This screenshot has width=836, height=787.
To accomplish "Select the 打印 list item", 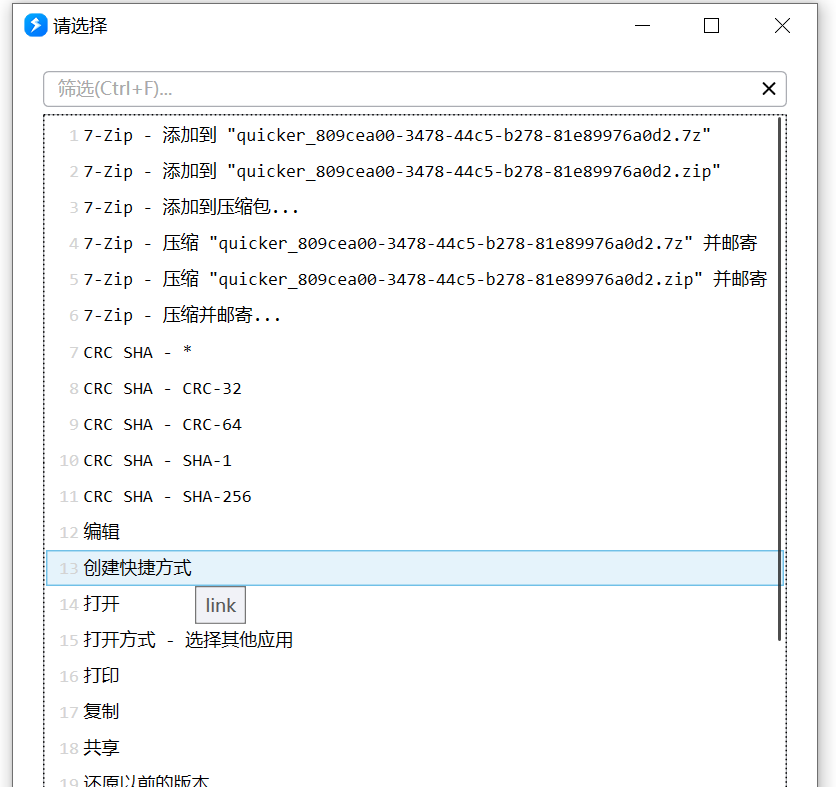I will pos(414,676).
